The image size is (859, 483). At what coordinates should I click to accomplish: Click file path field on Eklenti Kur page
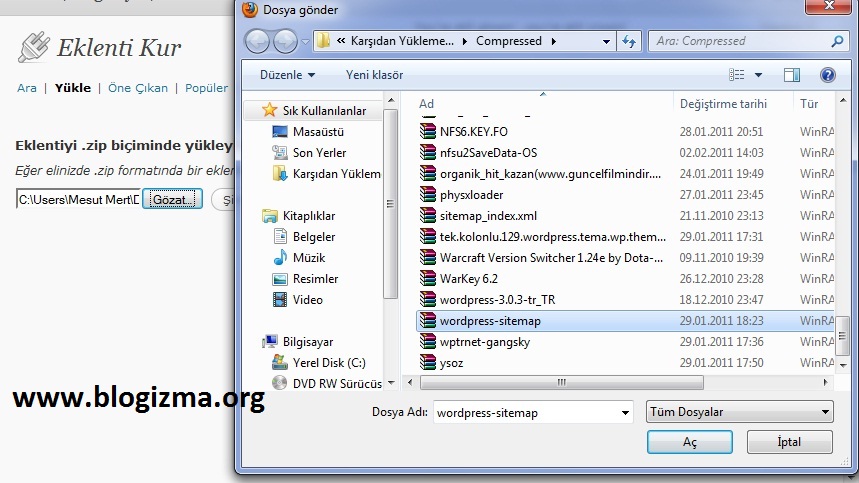(x=78, y=199)
